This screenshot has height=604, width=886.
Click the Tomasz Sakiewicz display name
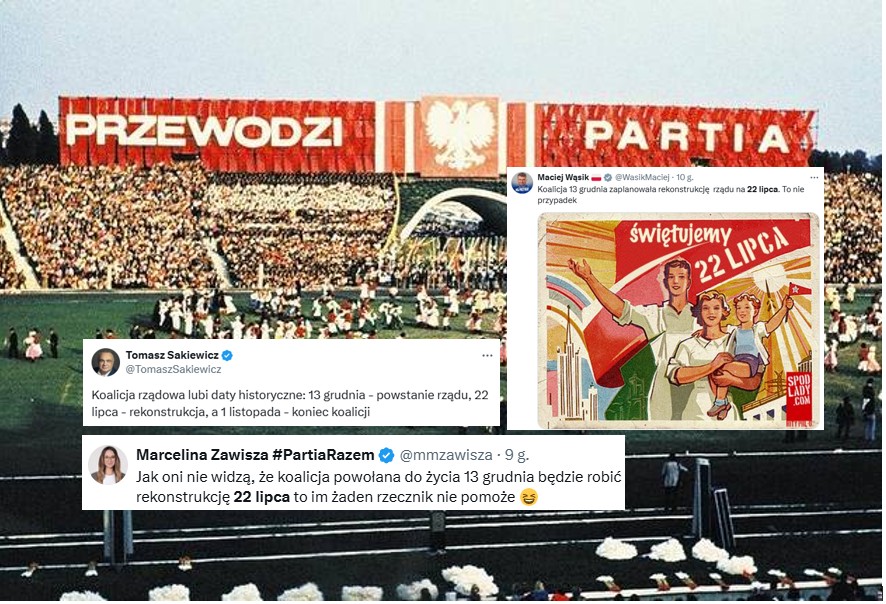pyautogui.click(x=172, y=355)
